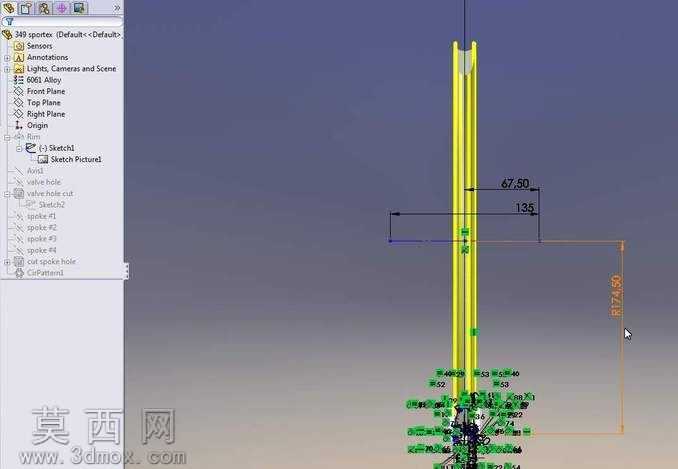The image size is (678, 469).
Task: Select the R174,50 radius dimension
Action: click(x=617, y=296)
